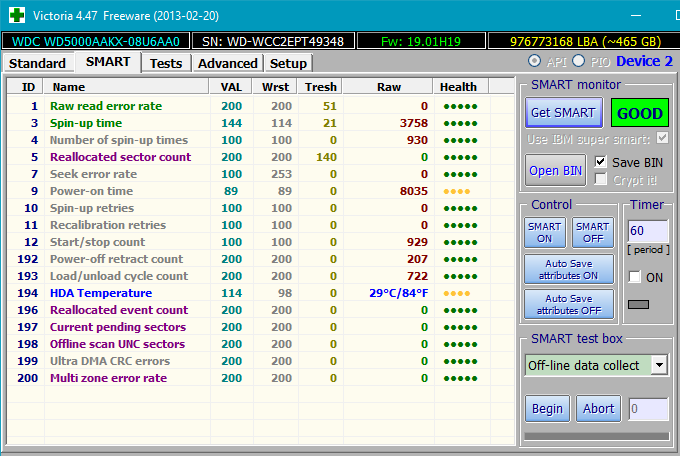This screenshot has width=680, height=456.
Task: Click the Device 2 label
Action: tap(644, 61)
